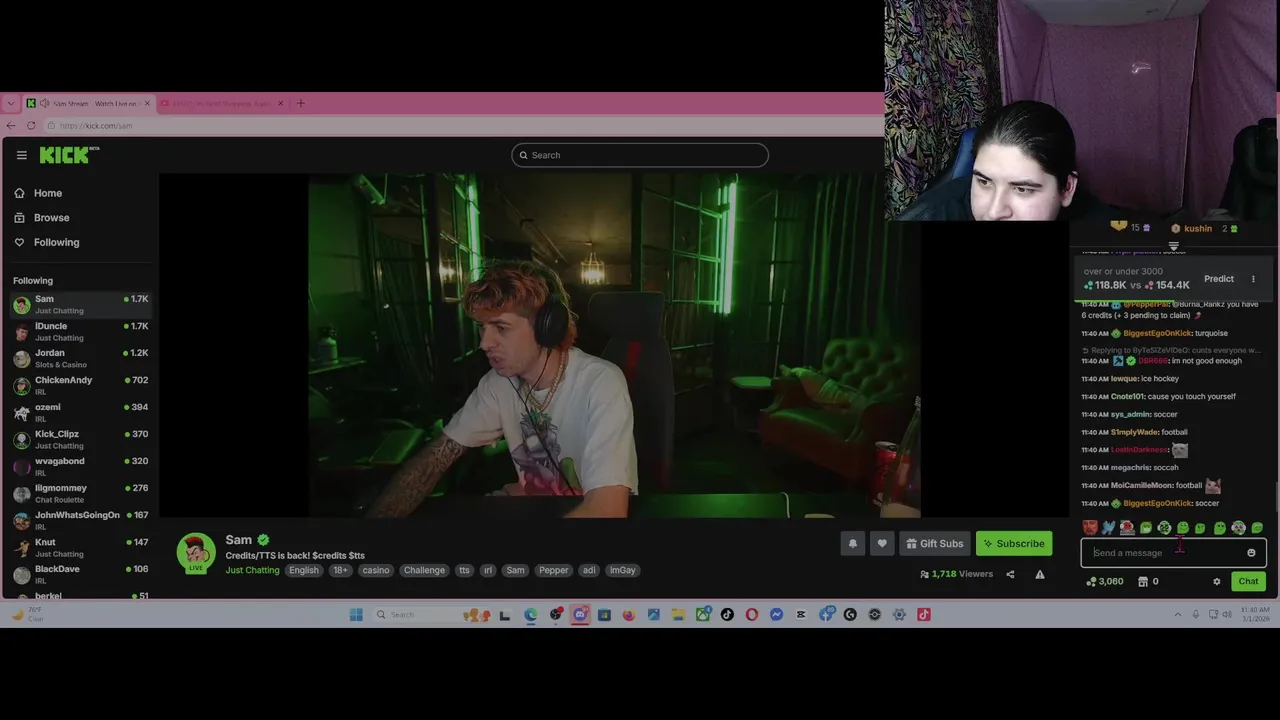Click the 3,060 channel points balance
The width and height of the screenshot is (1280, 720).
[1105, 581]
